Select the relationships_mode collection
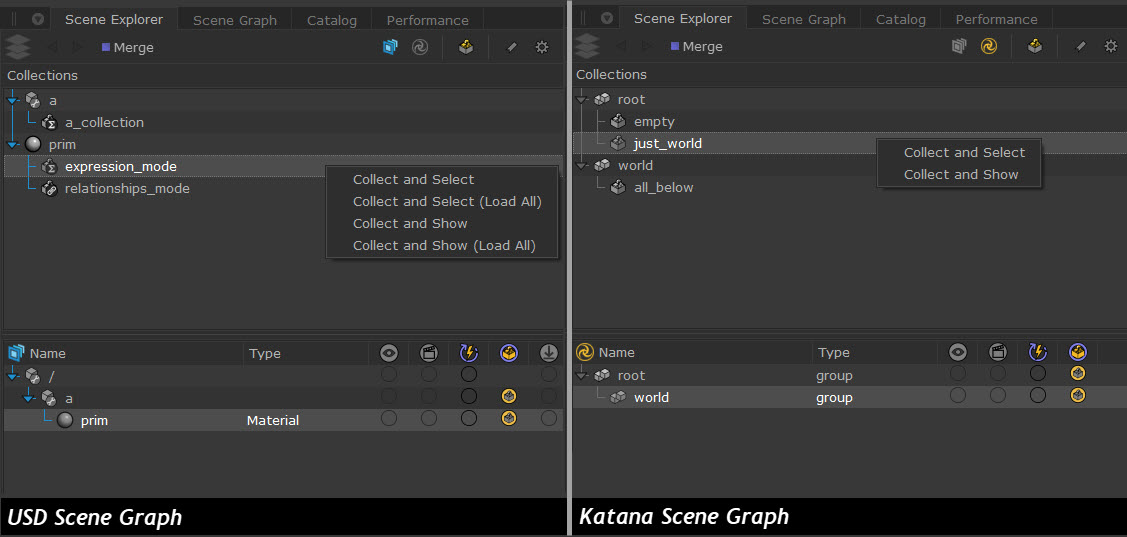The image size is (1127, 537). pos(126,189)
